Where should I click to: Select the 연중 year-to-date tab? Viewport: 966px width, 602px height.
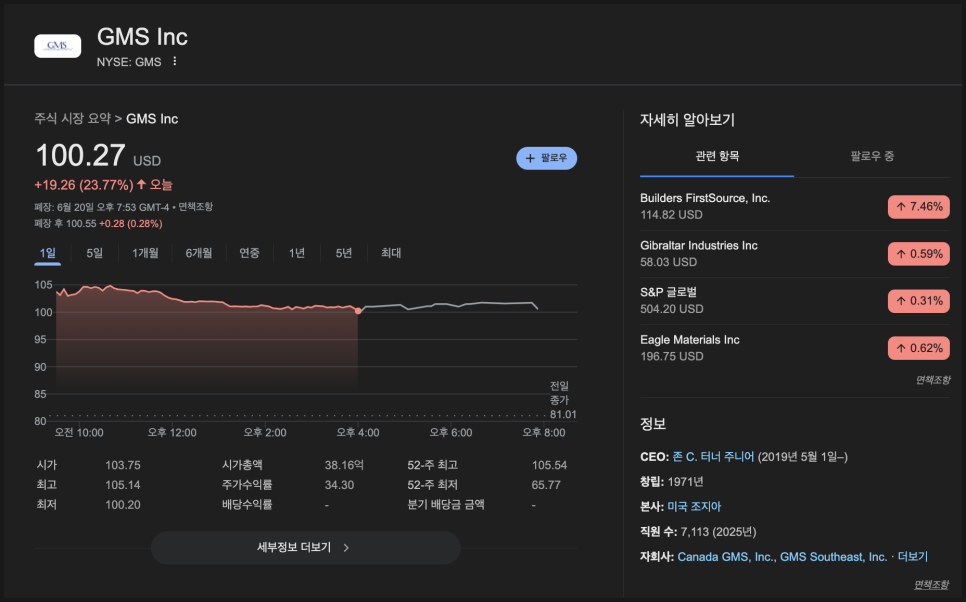[250, 253]
